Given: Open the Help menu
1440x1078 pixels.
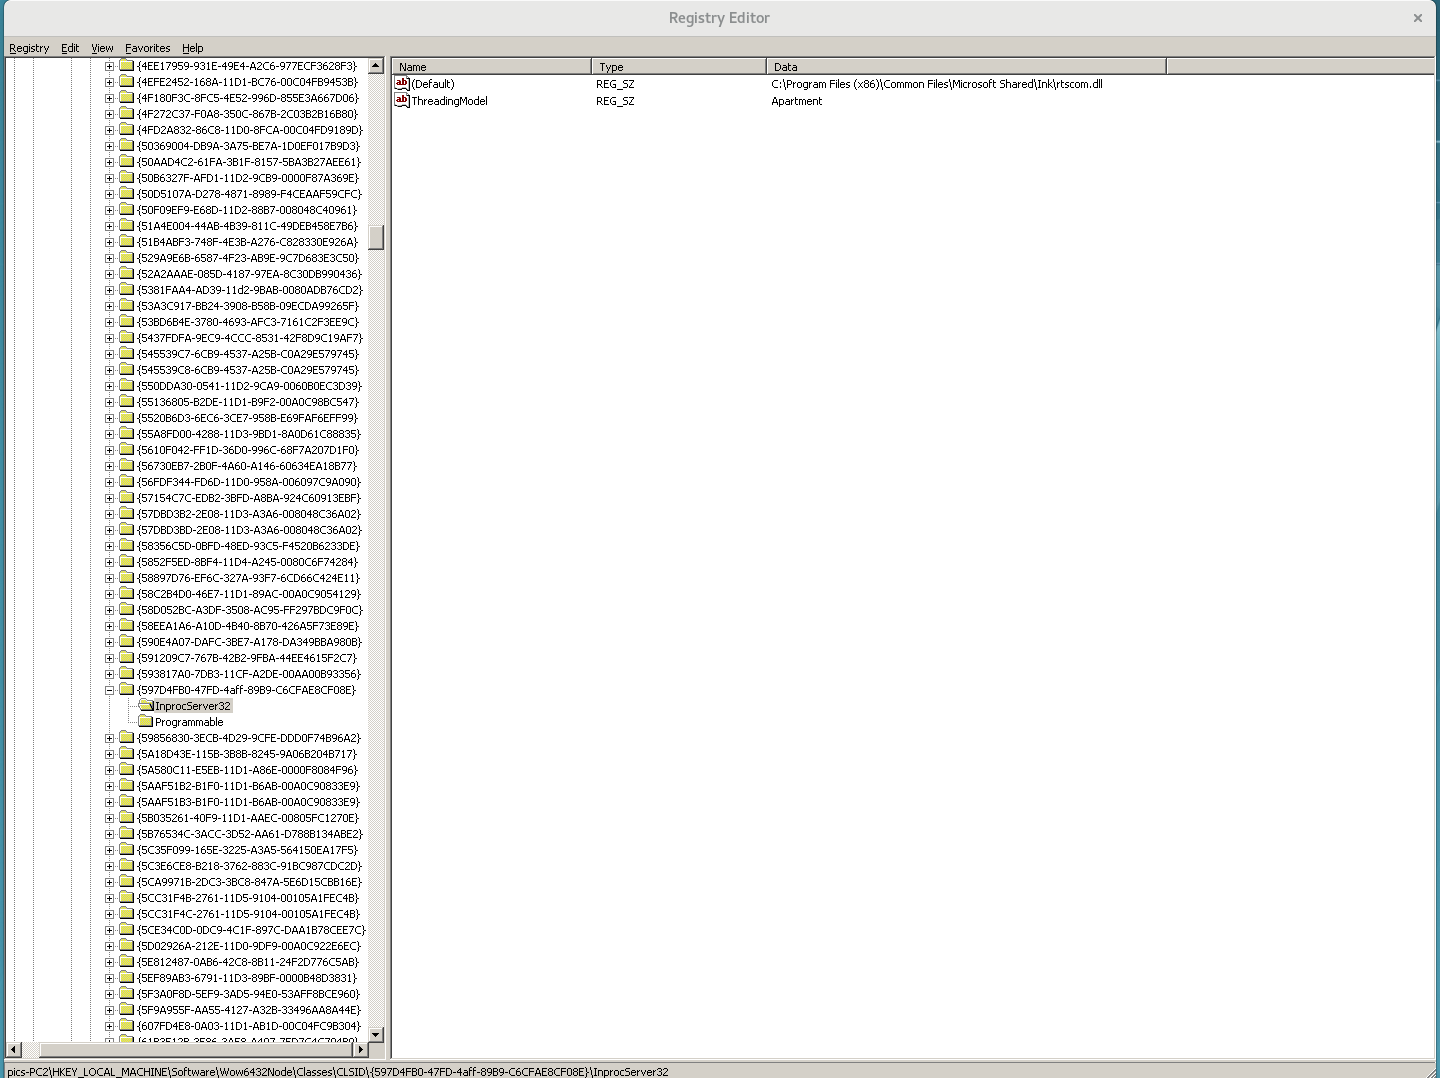Looking at the screenshot, I should 193,48.
